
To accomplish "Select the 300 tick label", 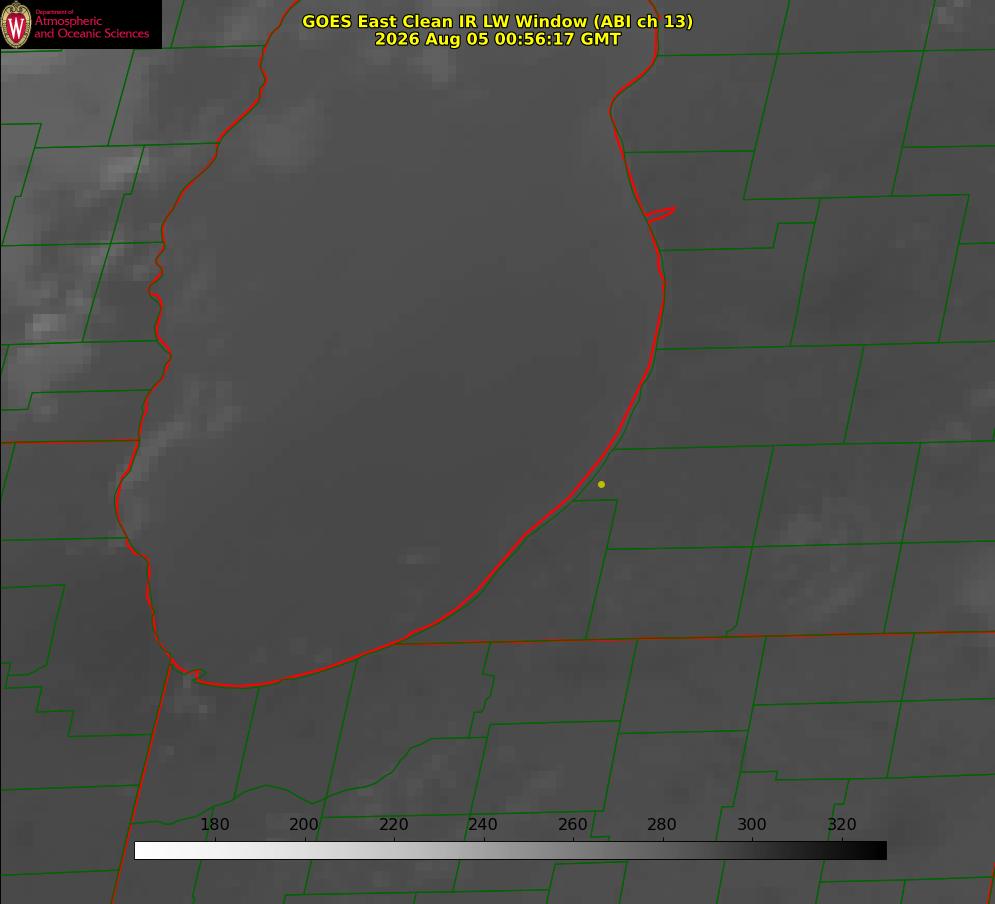I will 752,824.
